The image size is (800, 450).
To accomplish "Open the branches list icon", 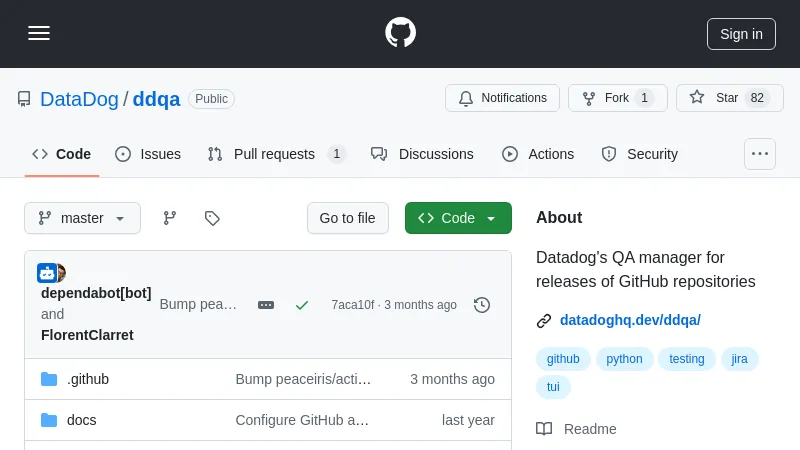I will coord(170,218).
